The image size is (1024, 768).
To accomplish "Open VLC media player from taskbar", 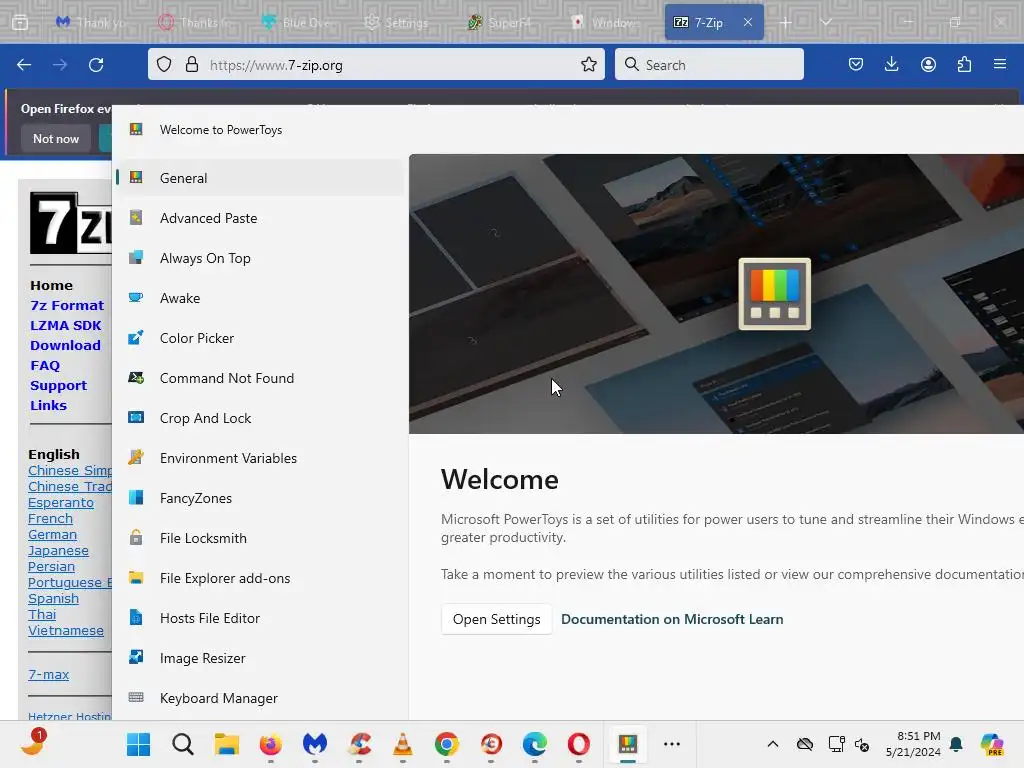I will 402,744.
